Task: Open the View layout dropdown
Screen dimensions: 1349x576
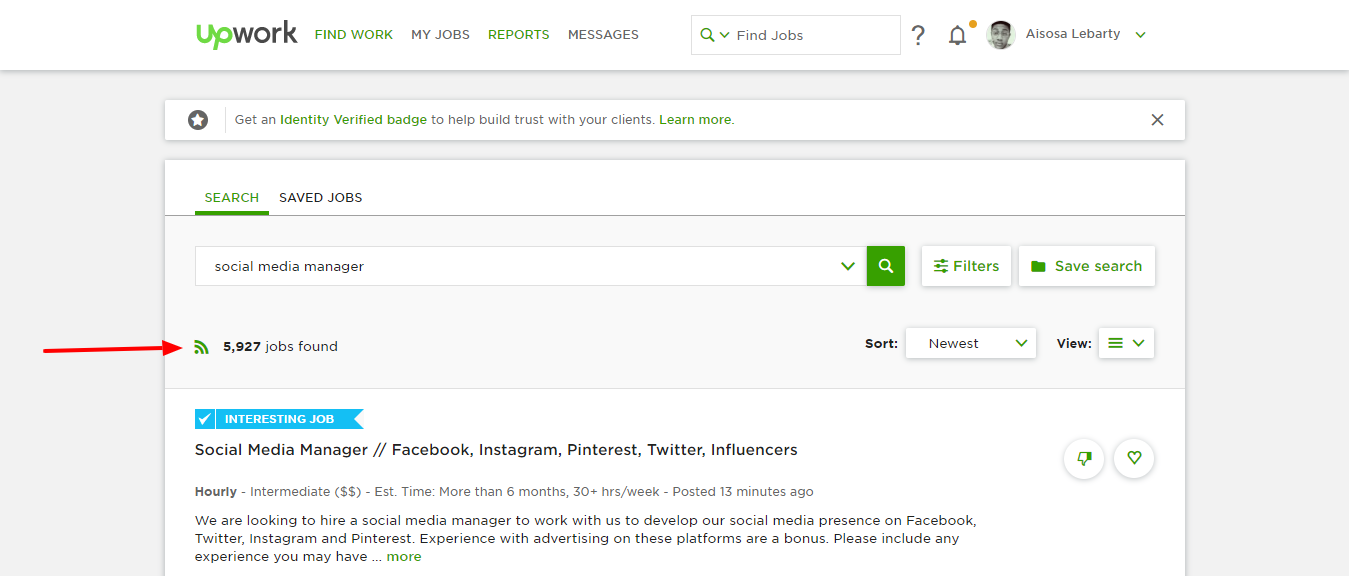Action: (x=1126, y=343)
